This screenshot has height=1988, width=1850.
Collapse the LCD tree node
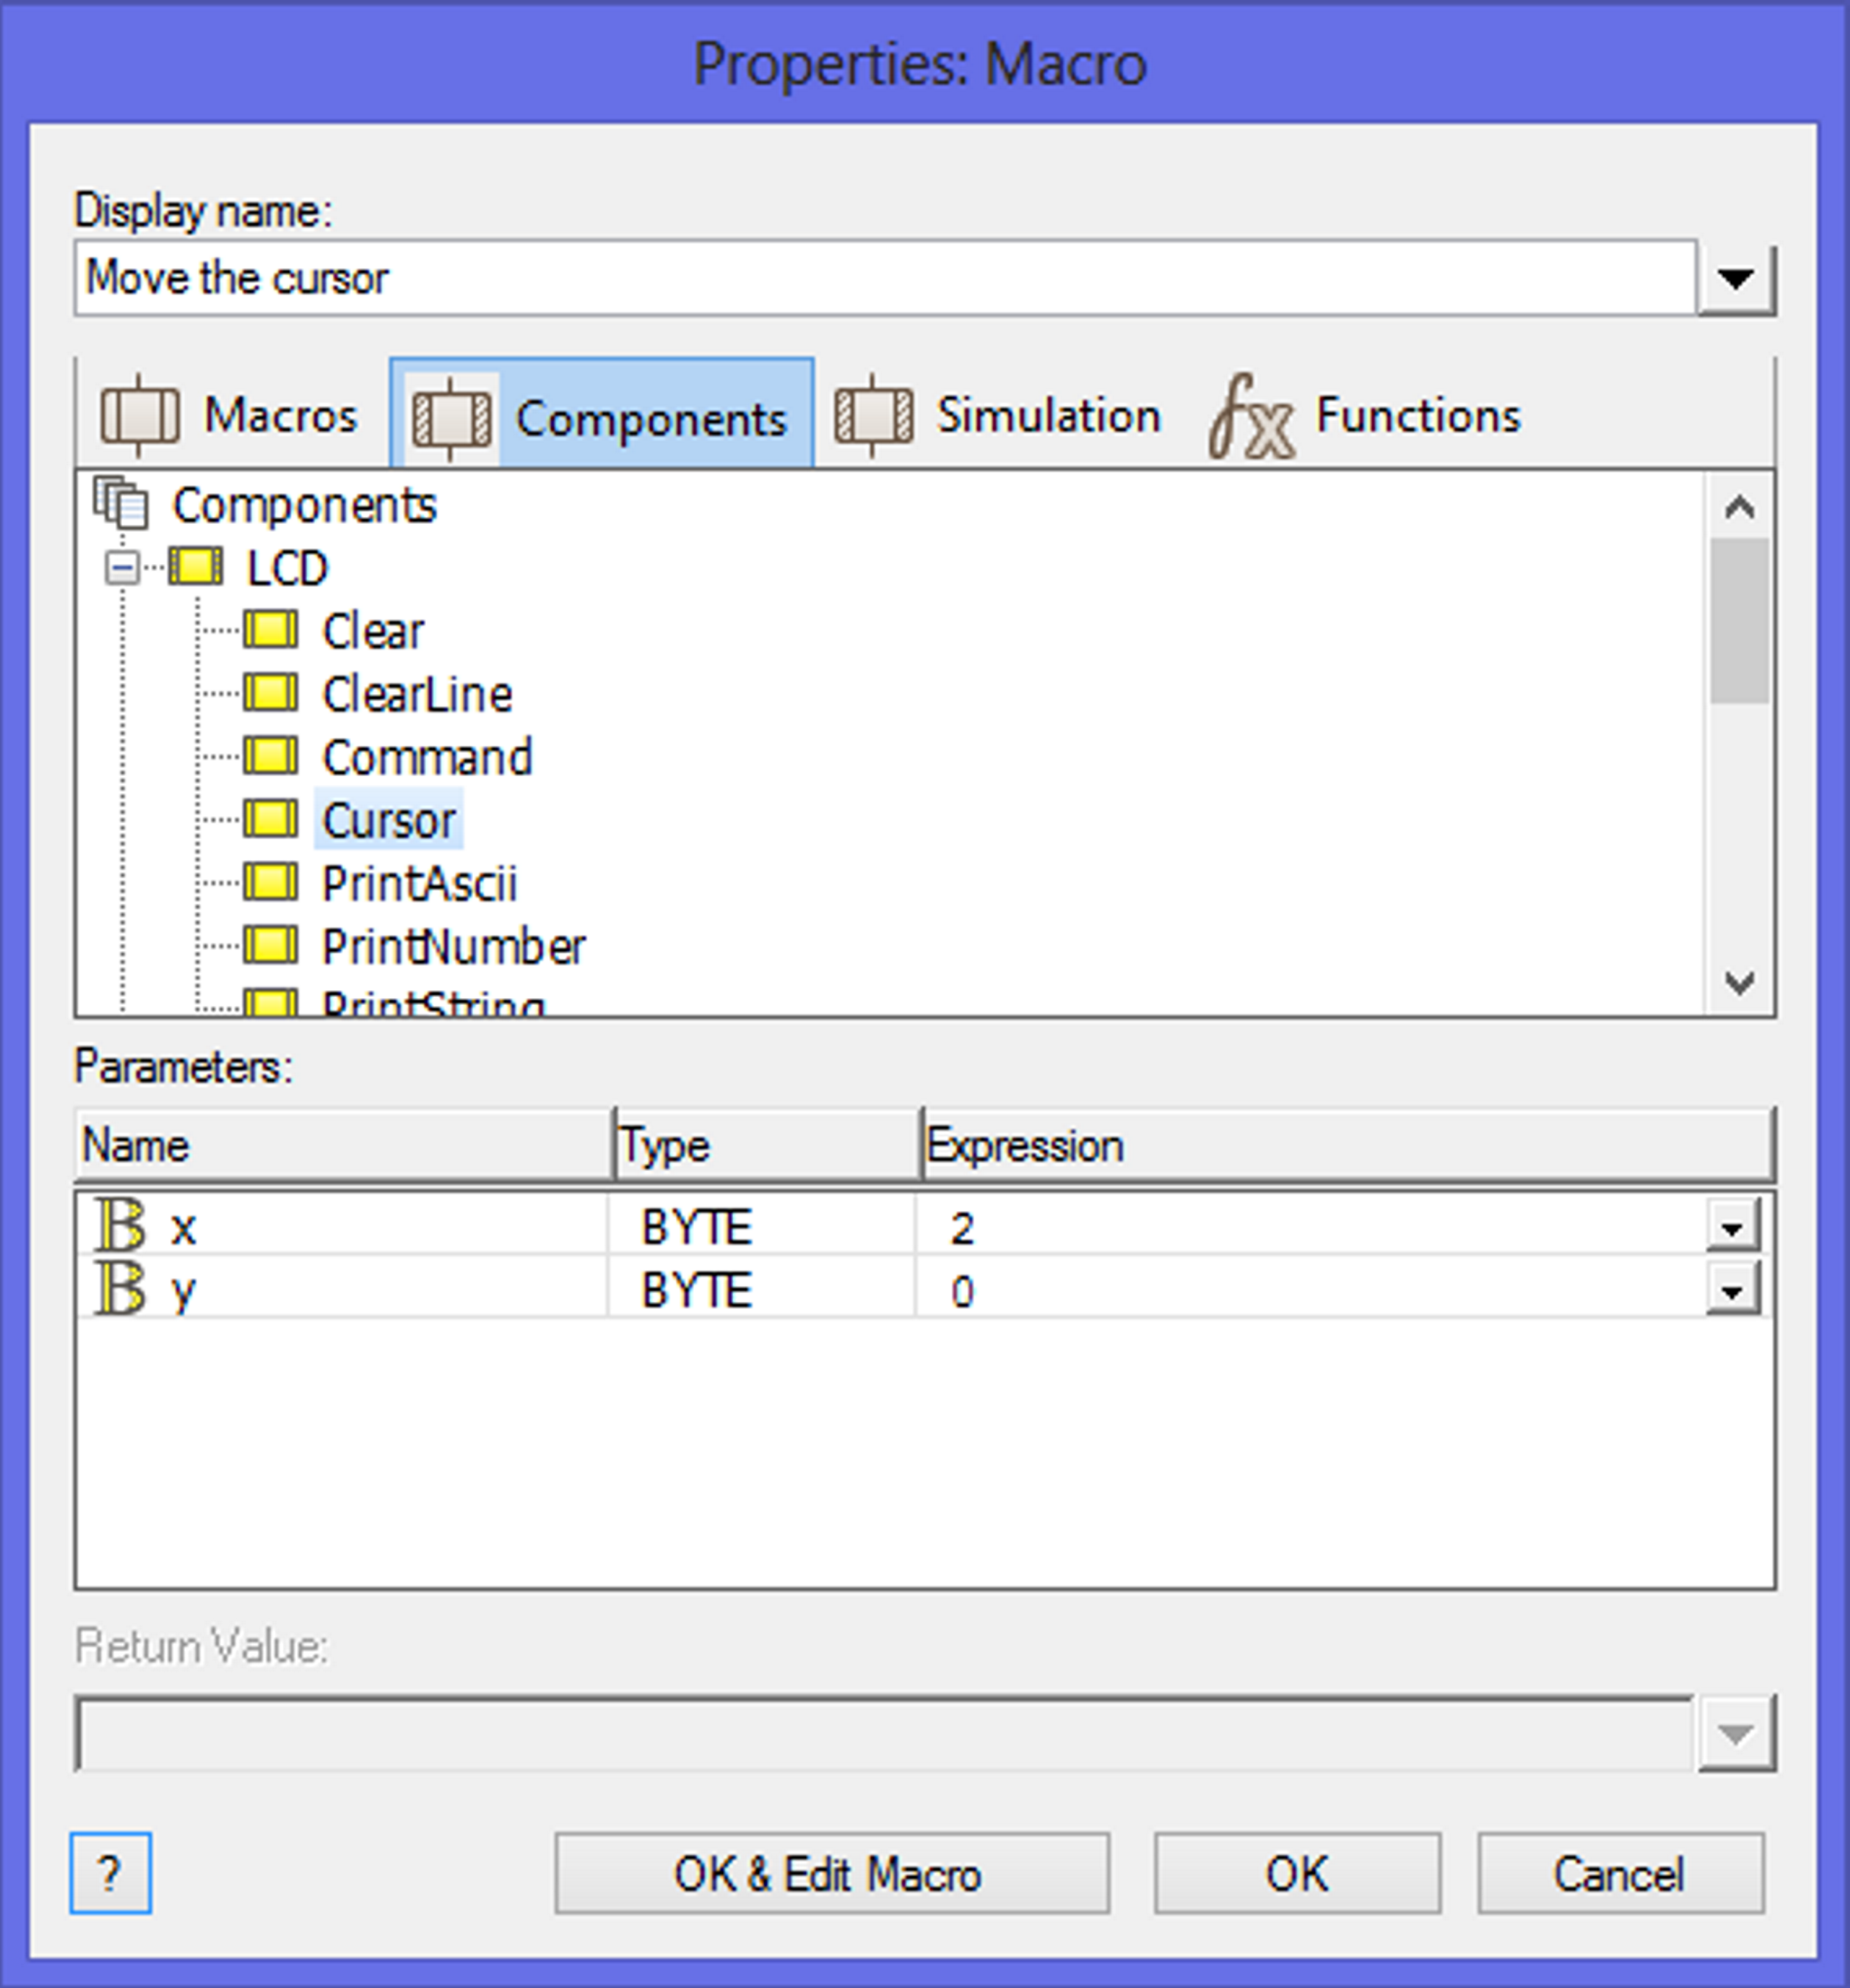click(x=122, y=568)
